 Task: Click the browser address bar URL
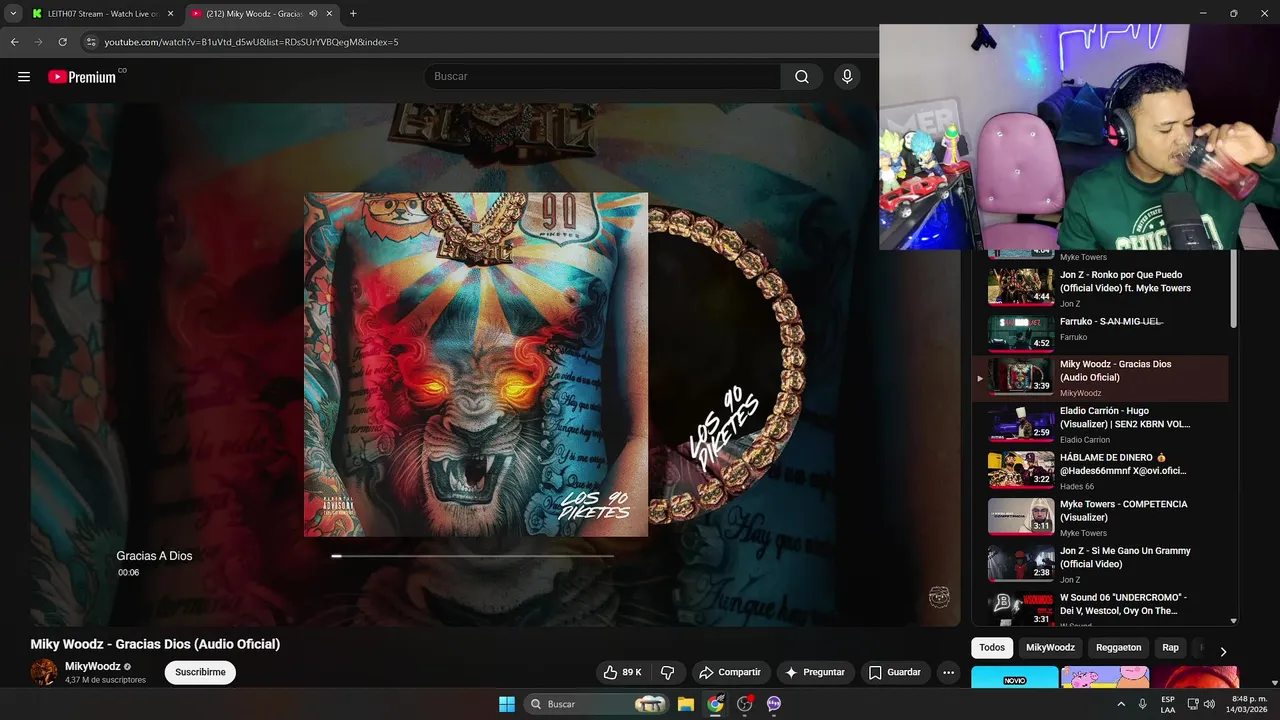[252, 42]
